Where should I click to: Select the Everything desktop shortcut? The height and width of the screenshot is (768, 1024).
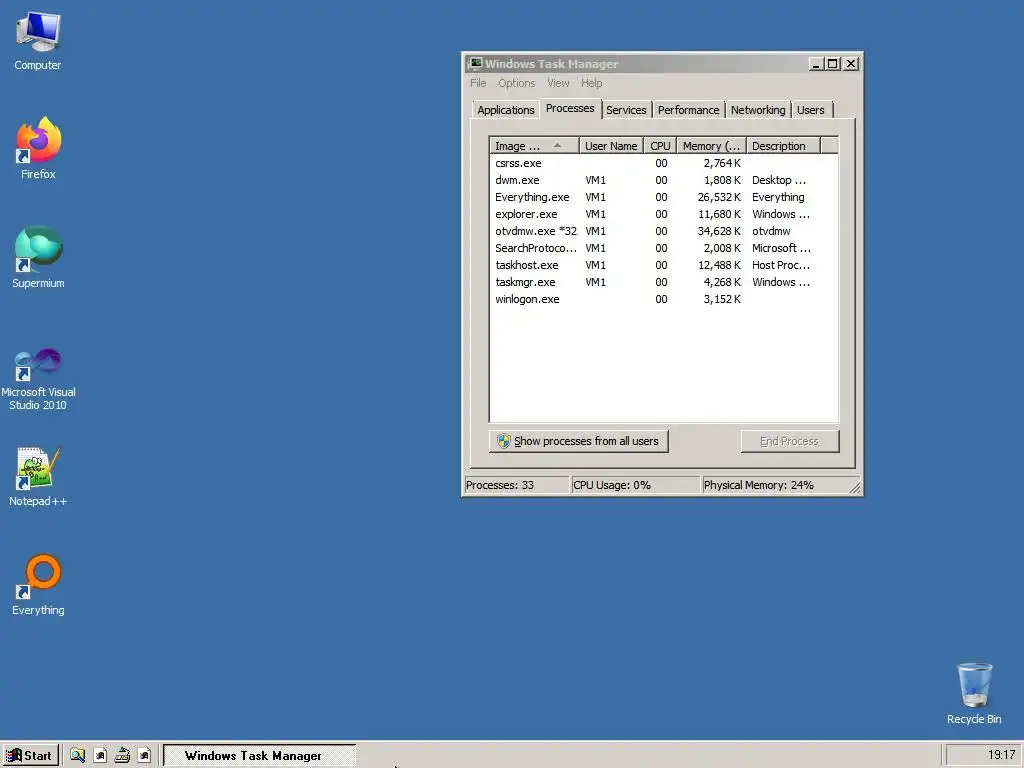click(x=38, y=585)
